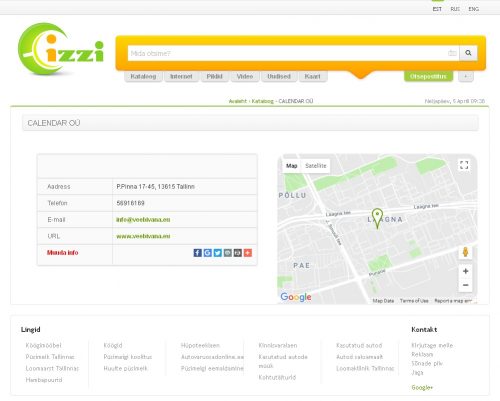Open map fullscreen view icon
500x401 pixels.
pos(464,165)
